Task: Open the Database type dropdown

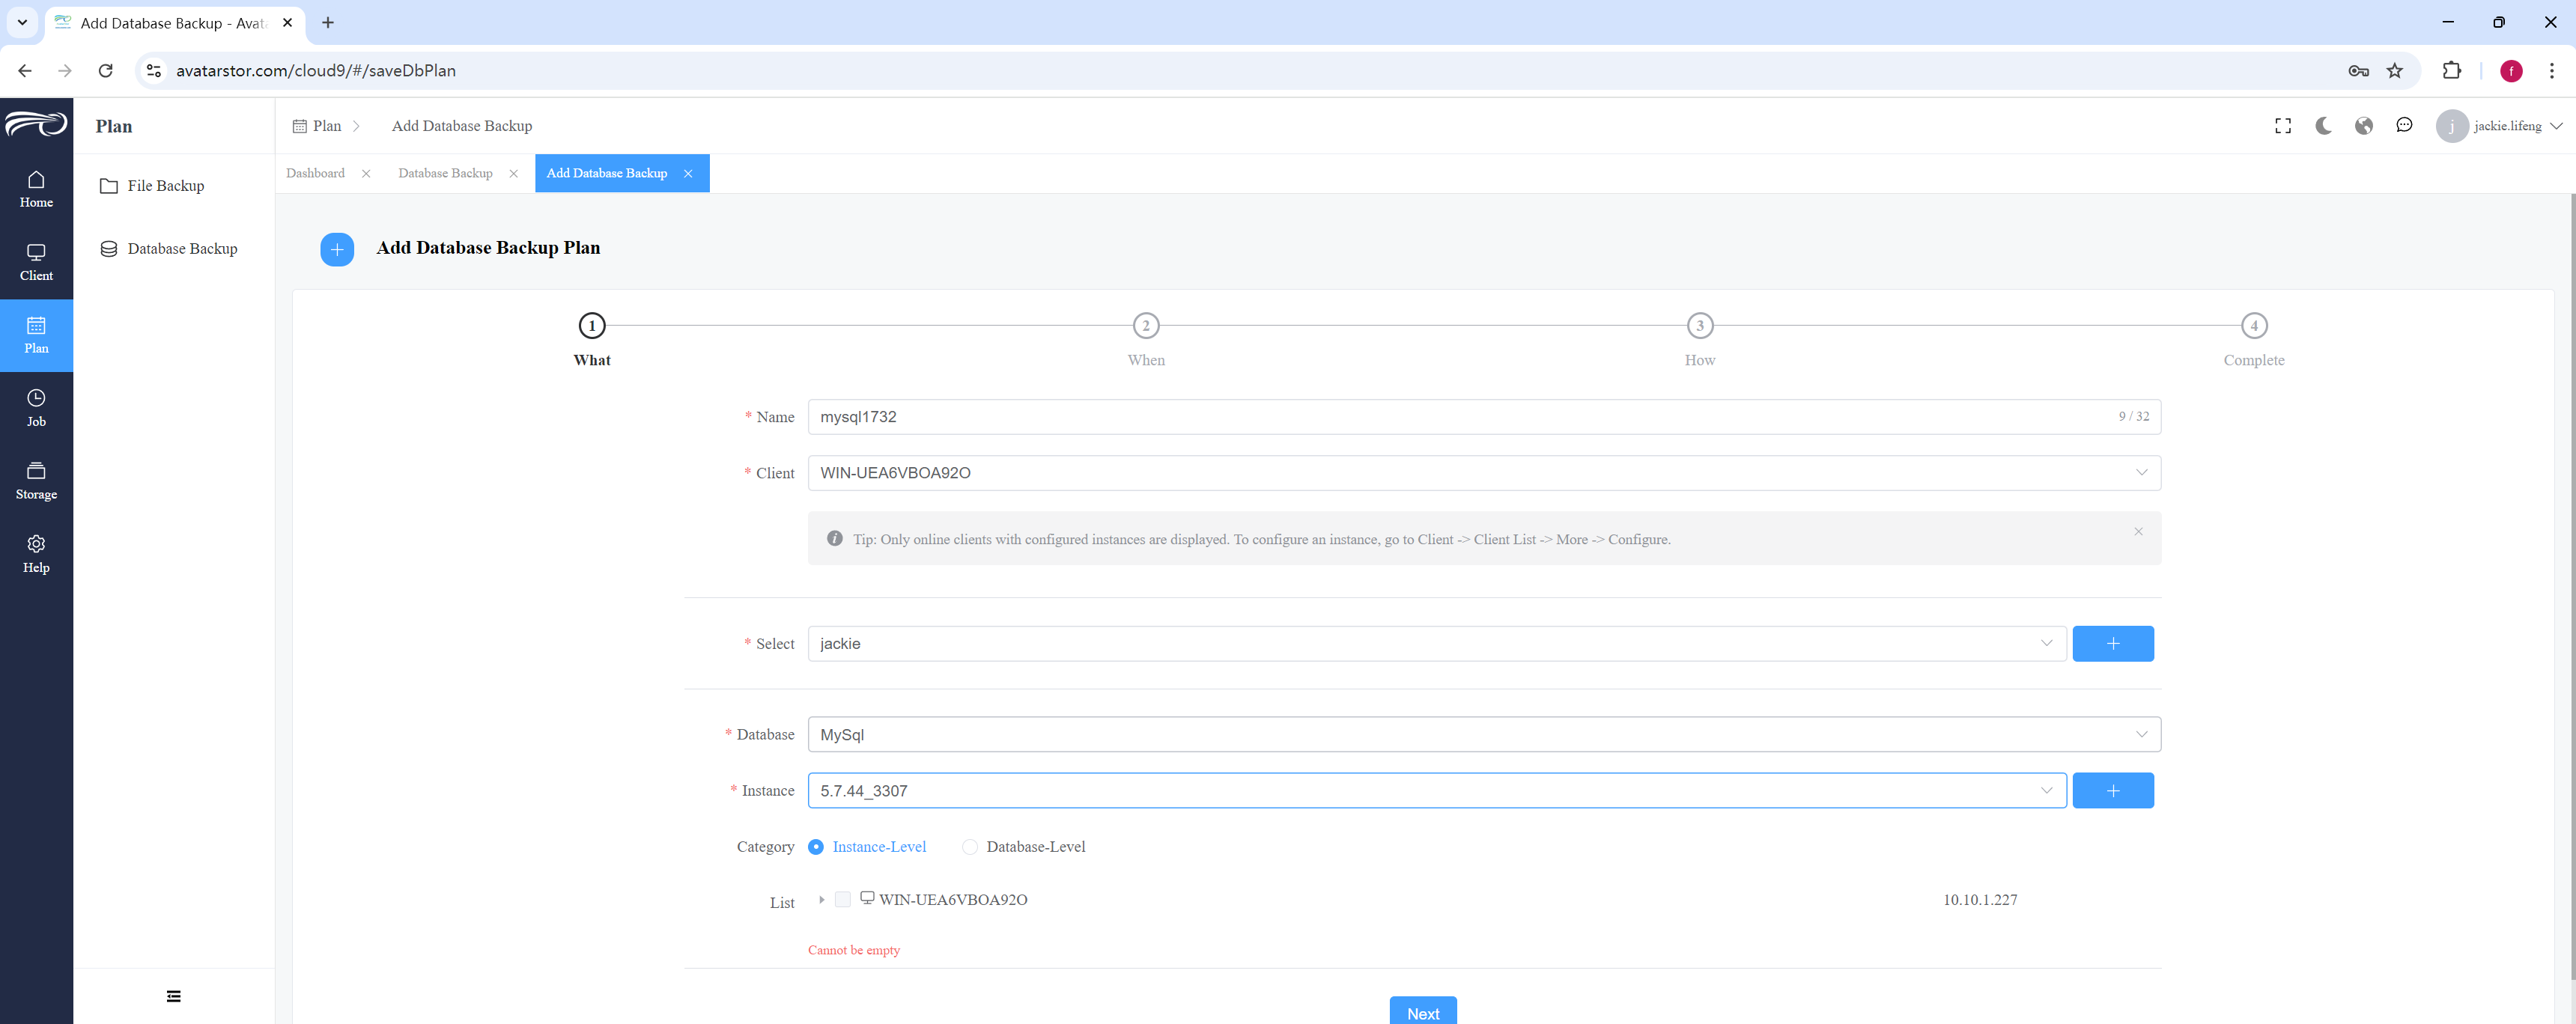Action: click(1484, 735)
